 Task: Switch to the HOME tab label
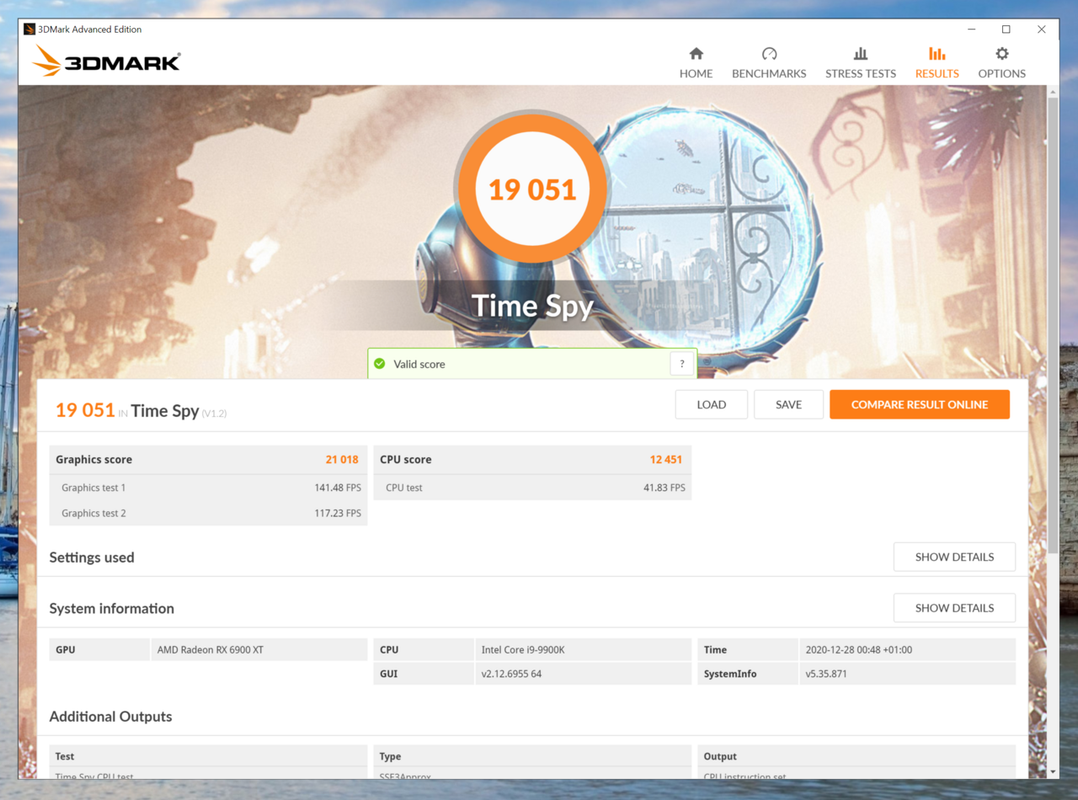pos(696,74)
